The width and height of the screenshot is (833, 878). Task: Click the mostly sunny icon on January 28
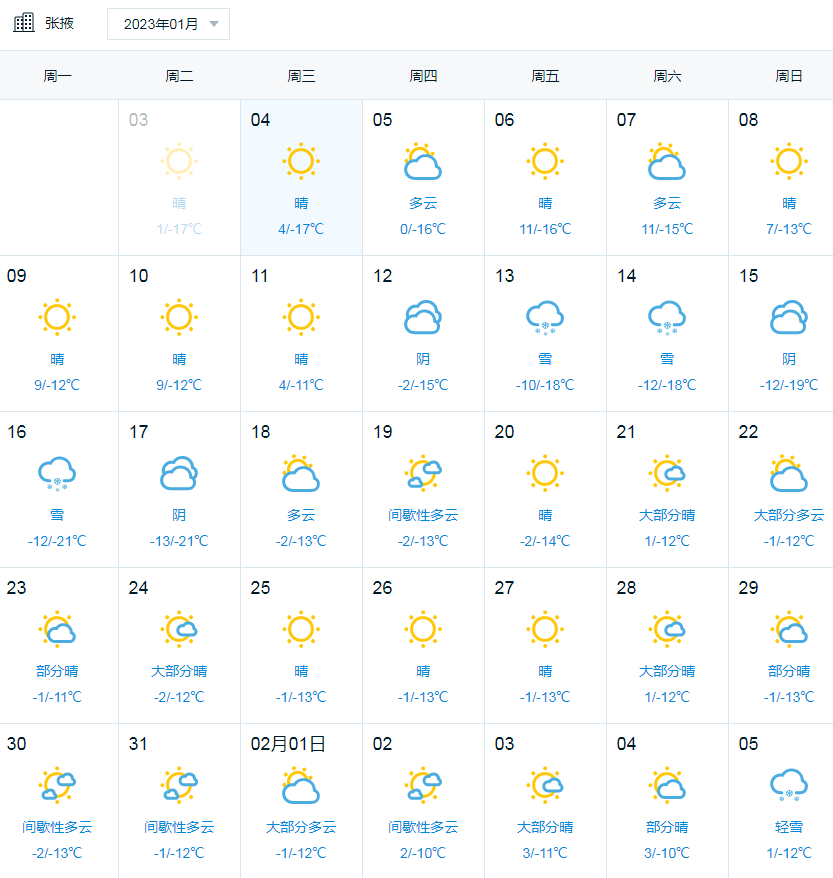pos(667,628)
